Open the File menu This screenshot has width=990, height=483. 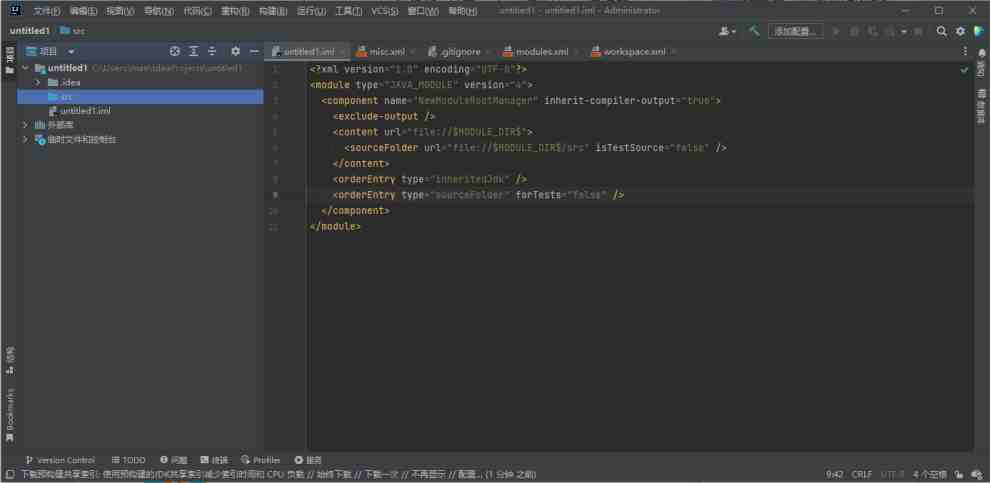pyautogui.click(x=47, y=11)
